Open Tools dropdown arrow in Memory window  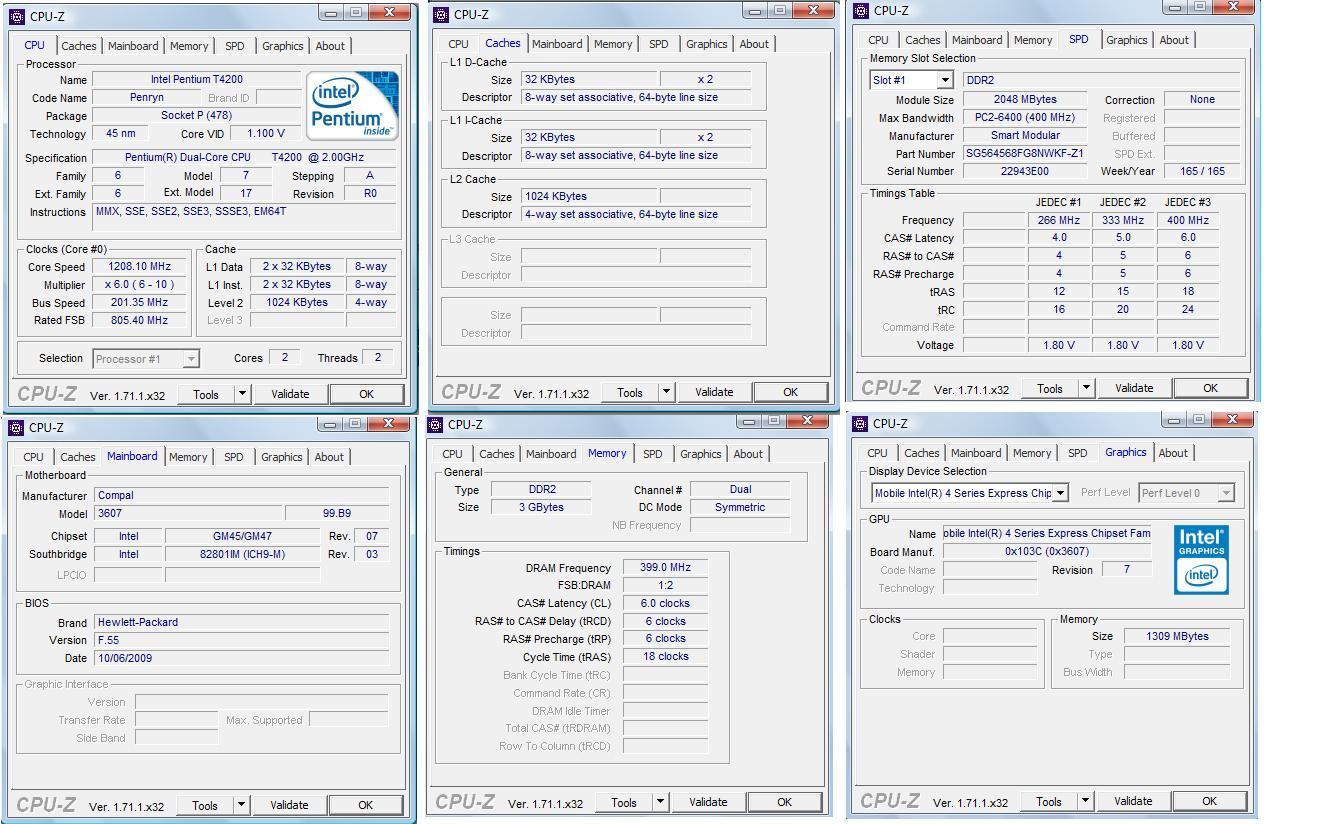click(660, 802)
